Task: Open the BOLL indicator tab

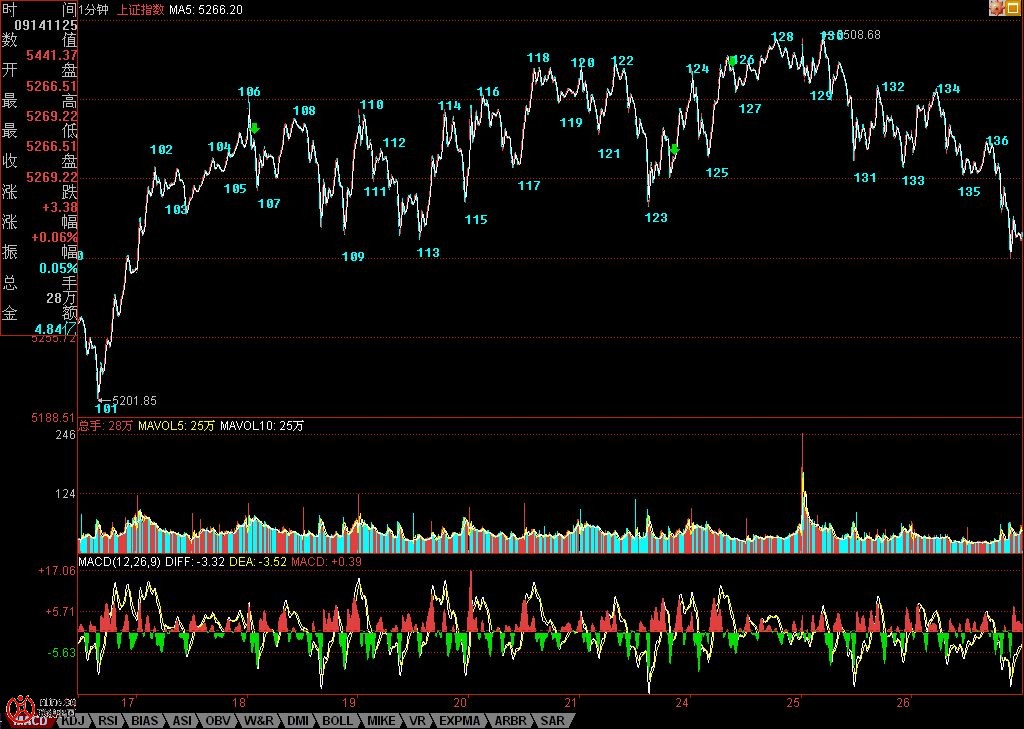Action: point(337,720)
